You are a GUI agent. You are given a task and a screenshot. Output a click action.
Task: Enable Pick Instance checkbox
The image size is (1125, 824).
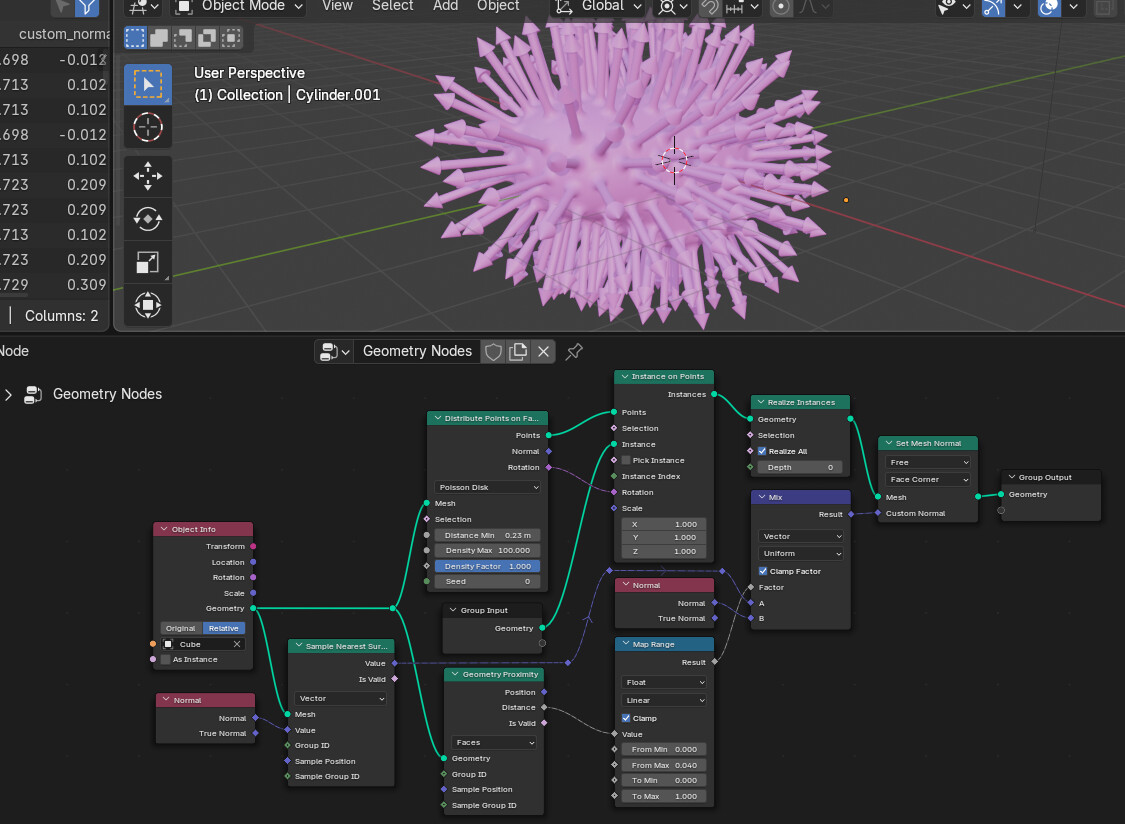626,460
